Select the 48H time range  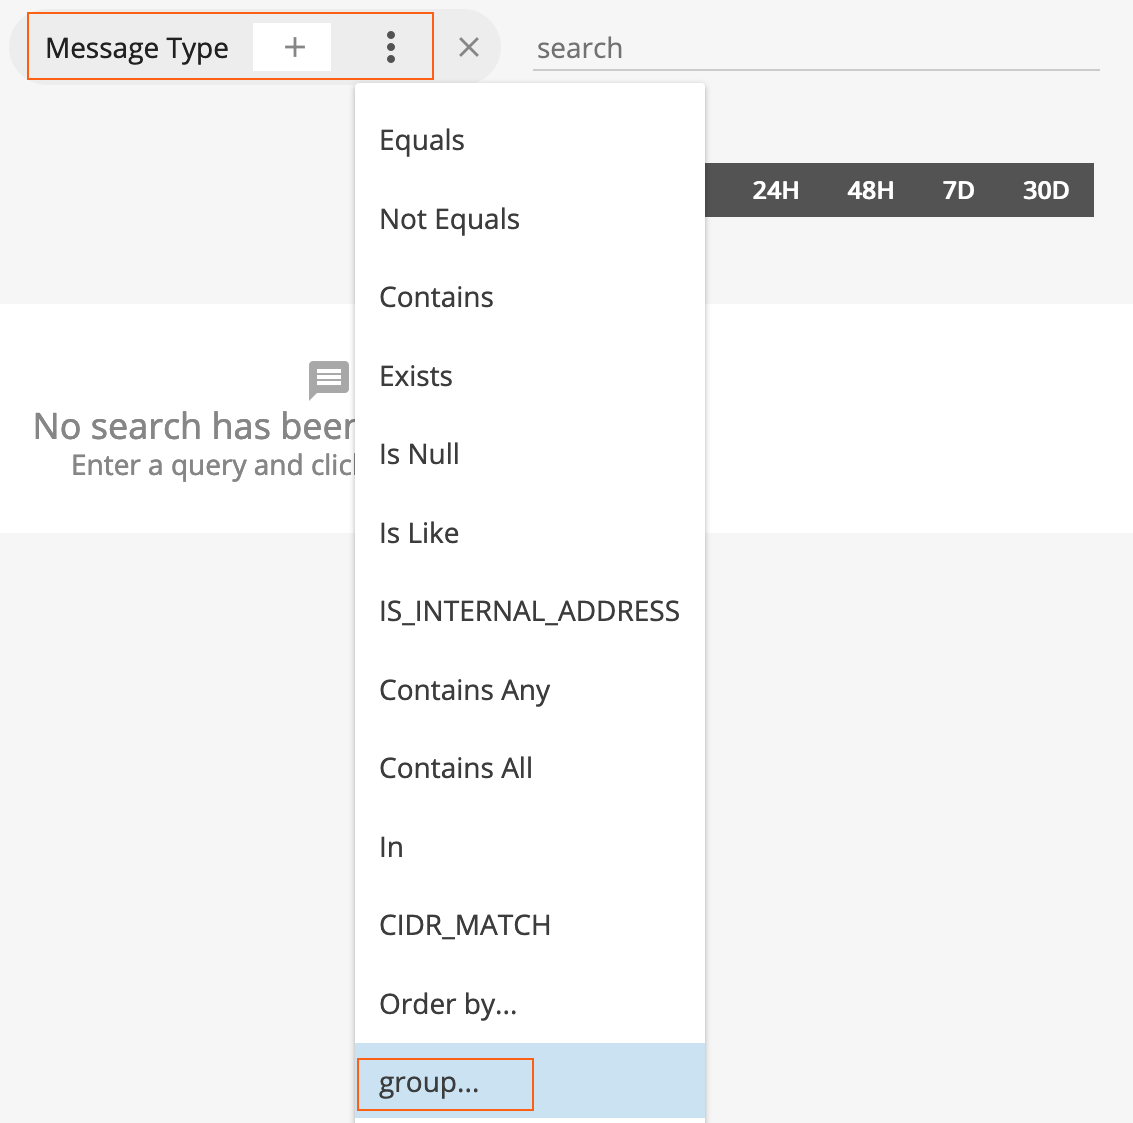[x=870, y=190]
